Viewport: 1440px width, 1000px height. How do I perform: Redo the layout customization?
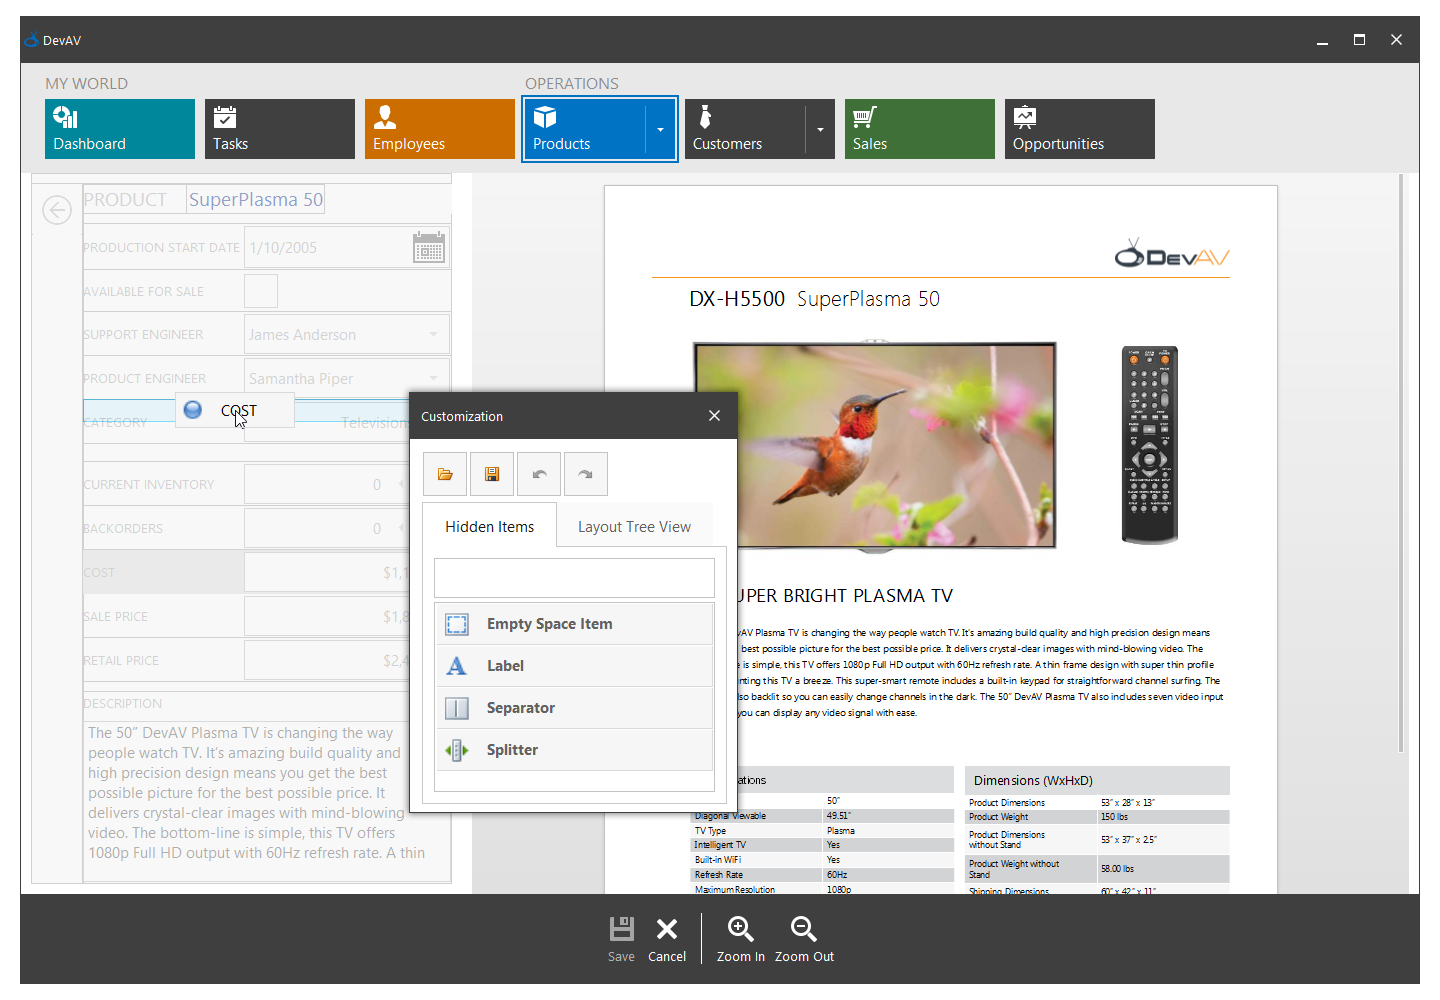[x=586, y=474]
